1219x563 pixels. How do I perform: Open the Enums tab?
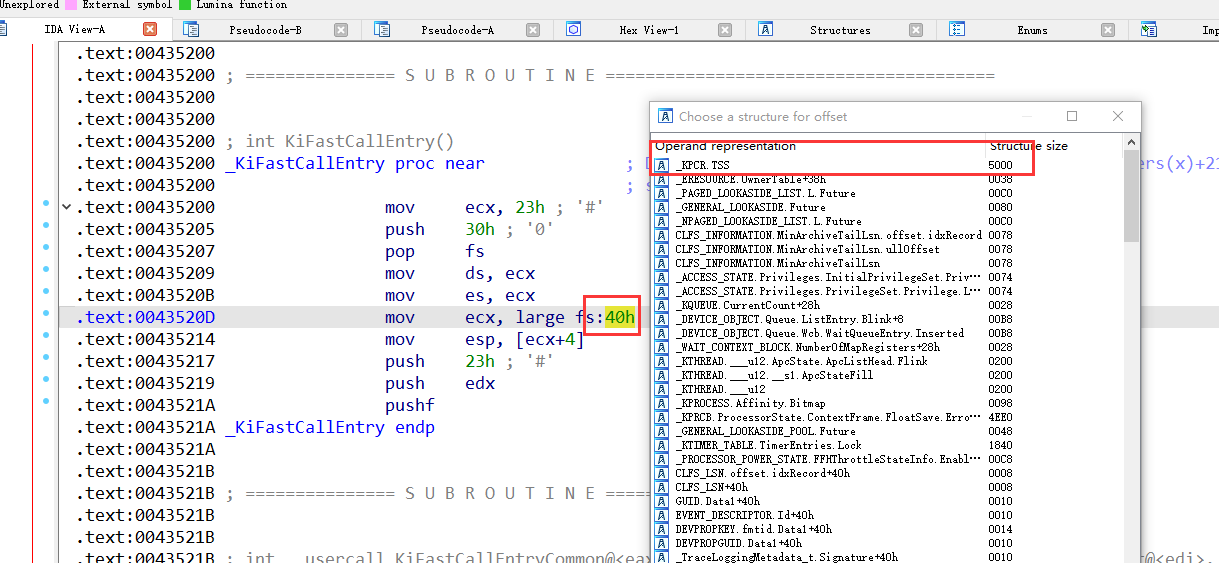(x=1032, y=30)
